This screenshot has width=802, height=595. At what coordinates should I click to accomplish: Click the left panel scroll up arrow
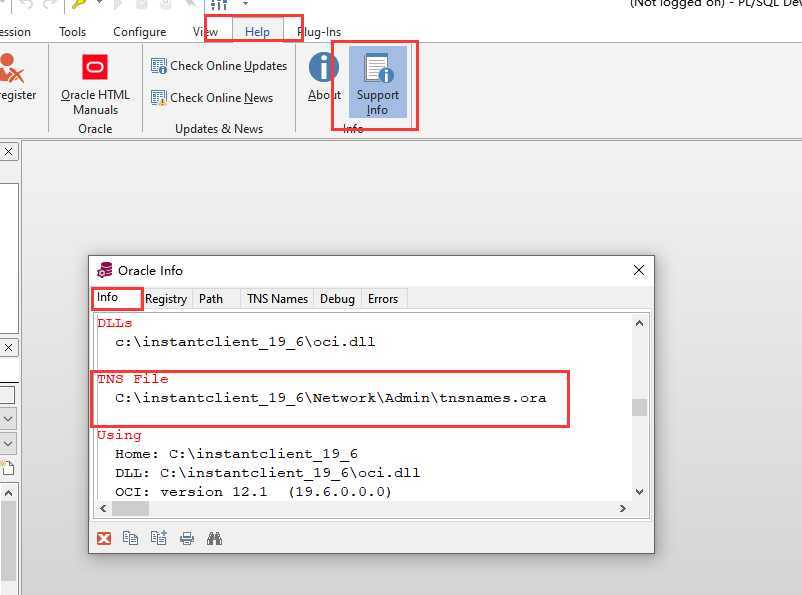click(8, 493)
